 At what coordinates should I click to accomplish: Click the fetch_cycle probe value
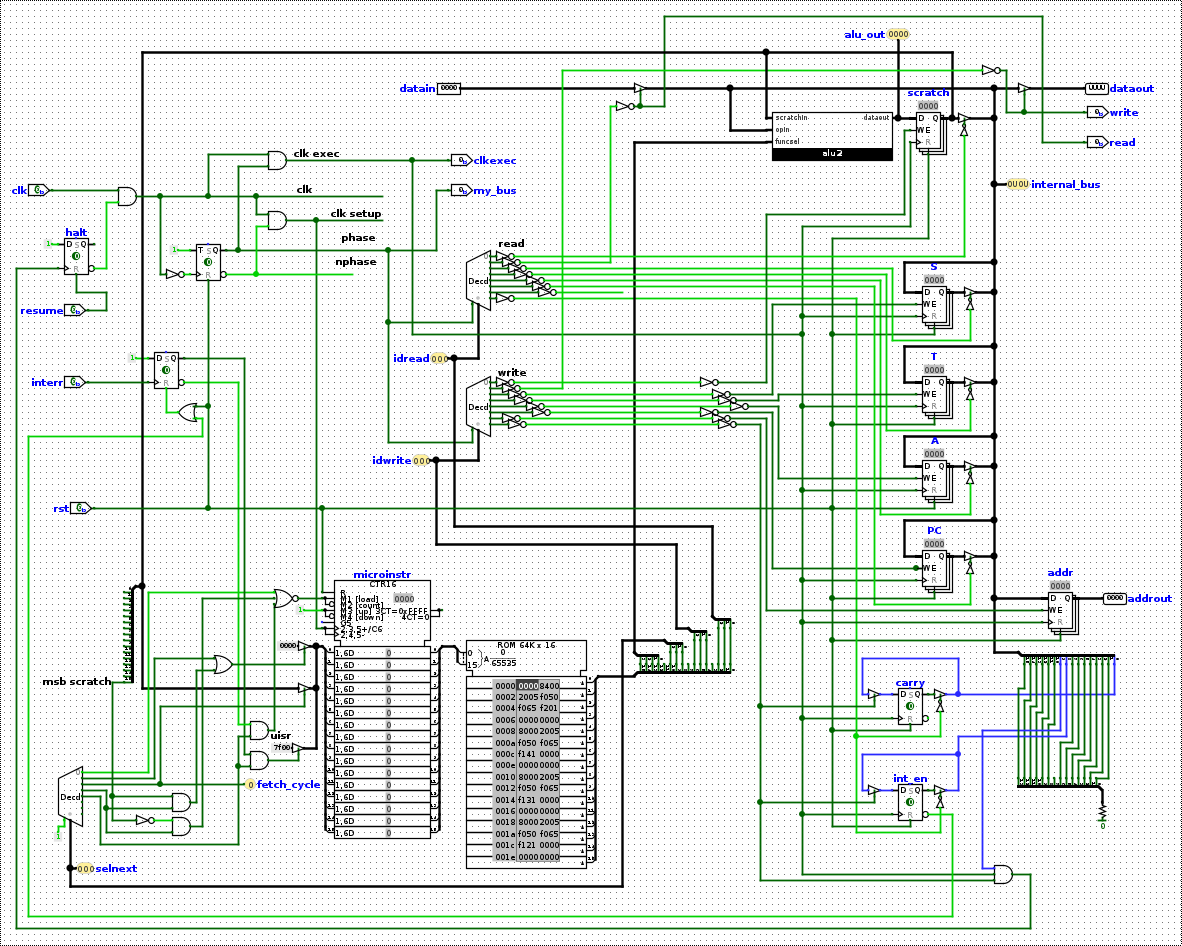click(251, 785)
